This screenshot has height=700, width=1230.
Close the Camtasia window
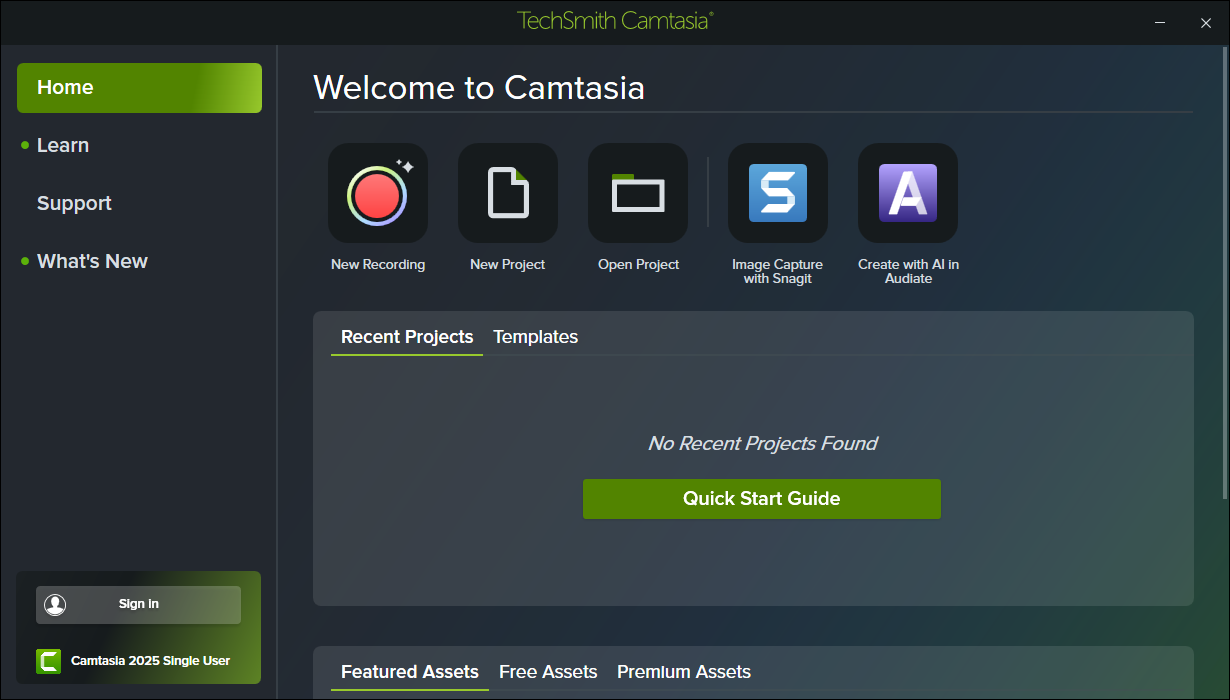[1206, 22]
